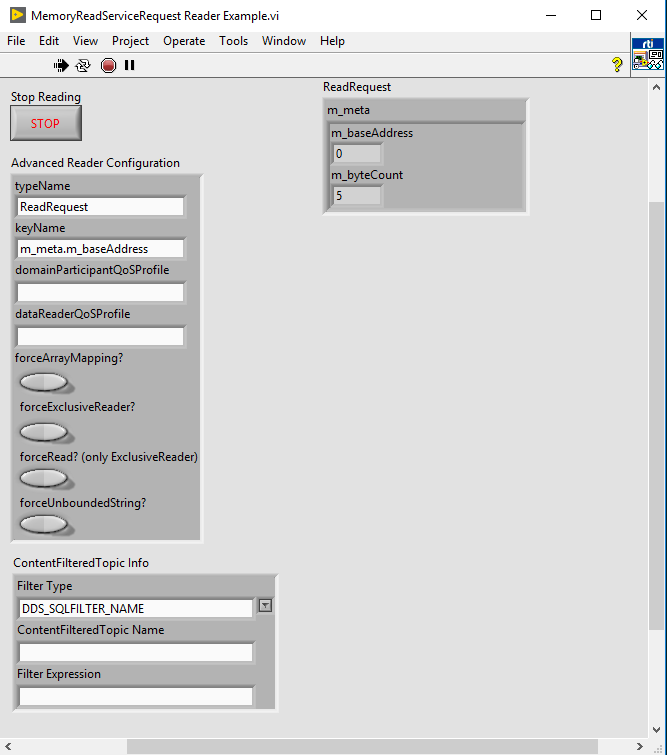
Task: Click the ContentFilteredTopic Name input field
Action: tap(135, 652)
